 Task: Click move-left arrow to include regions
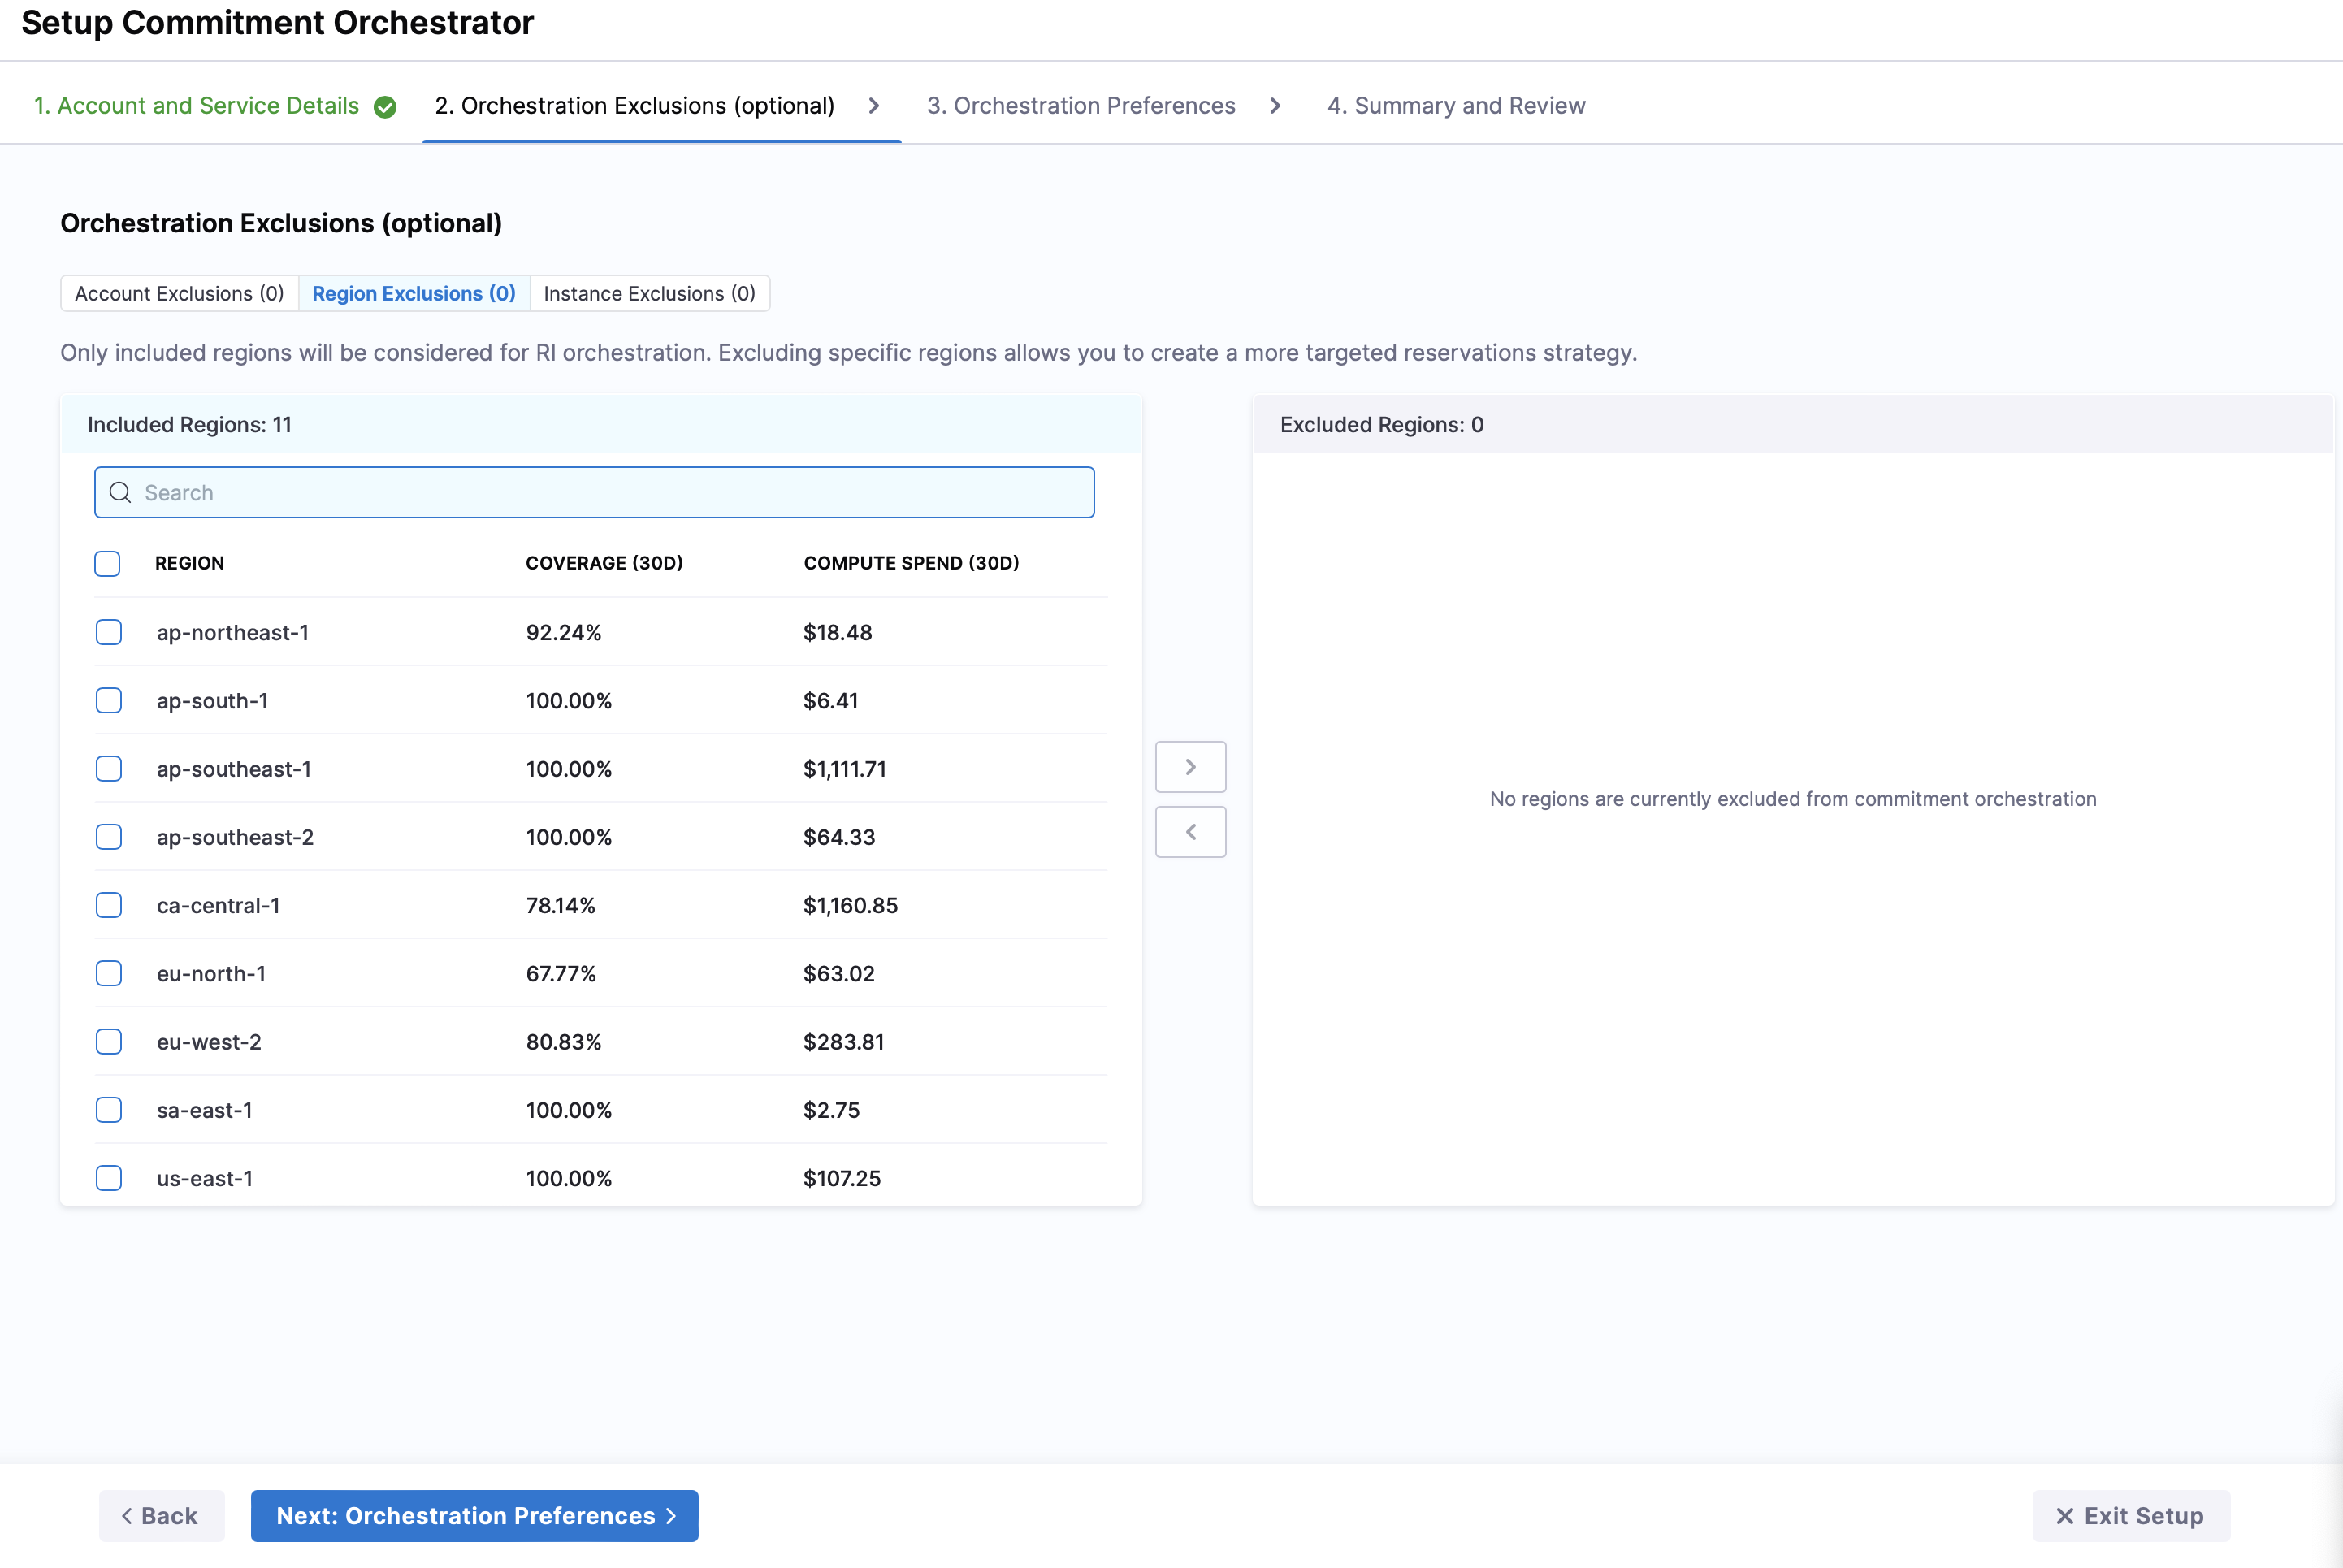point(1190,832)
